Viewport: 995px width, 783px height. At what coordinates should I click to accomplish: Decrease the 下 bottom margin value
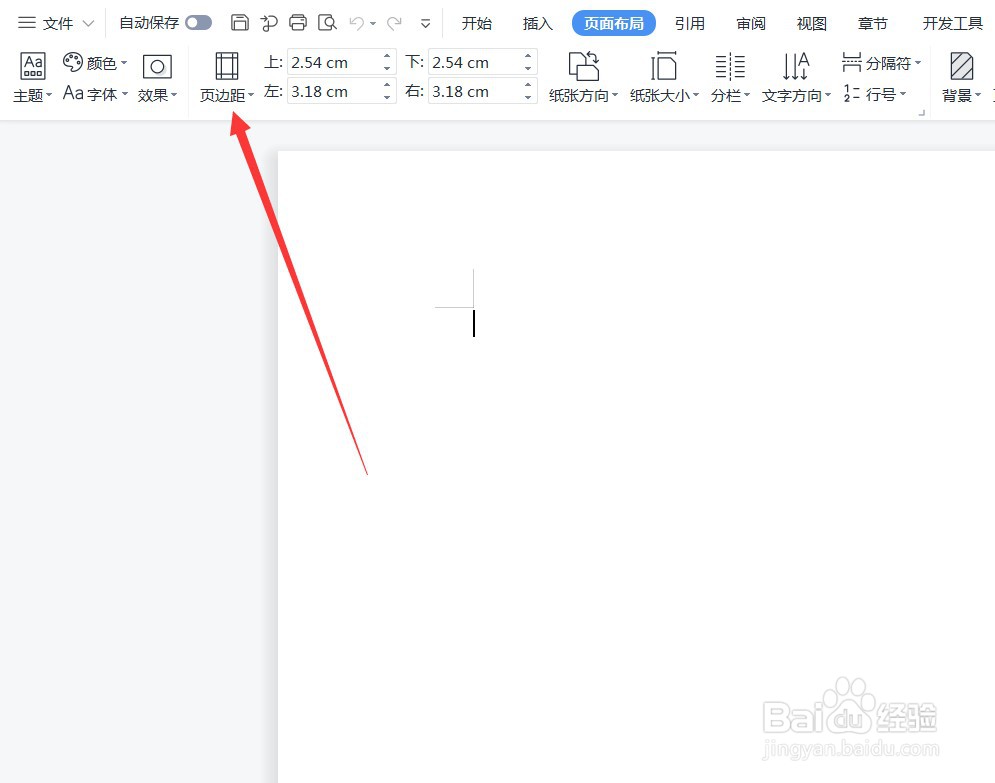(x=528, y=68)
